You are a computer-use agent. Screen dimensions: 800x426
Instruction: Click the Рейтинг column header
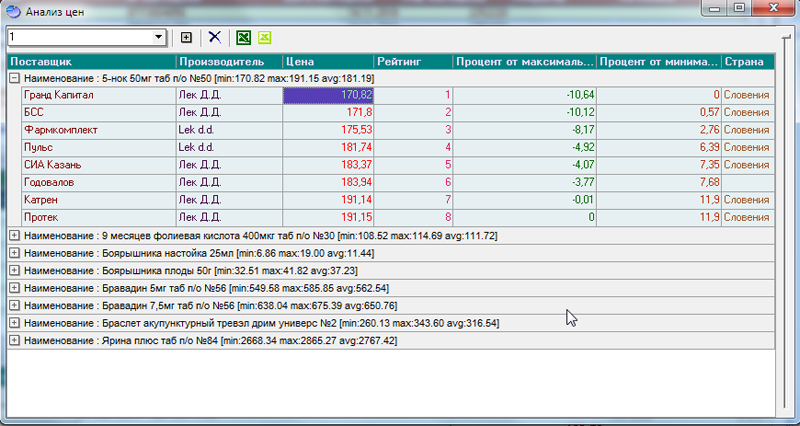tap(414, 61)
